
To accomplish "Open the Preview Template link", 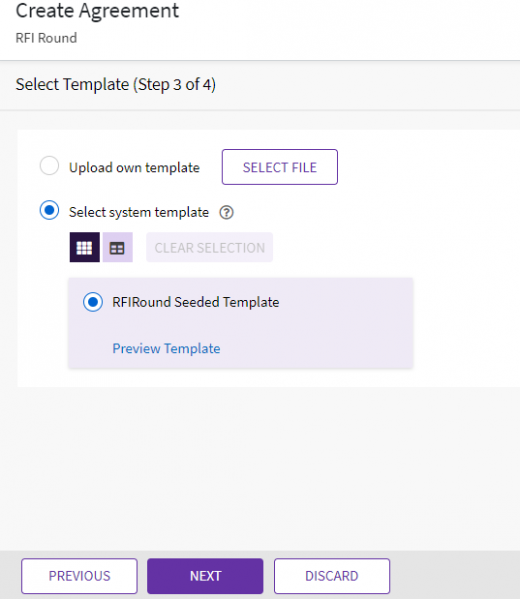I will 166,348.
